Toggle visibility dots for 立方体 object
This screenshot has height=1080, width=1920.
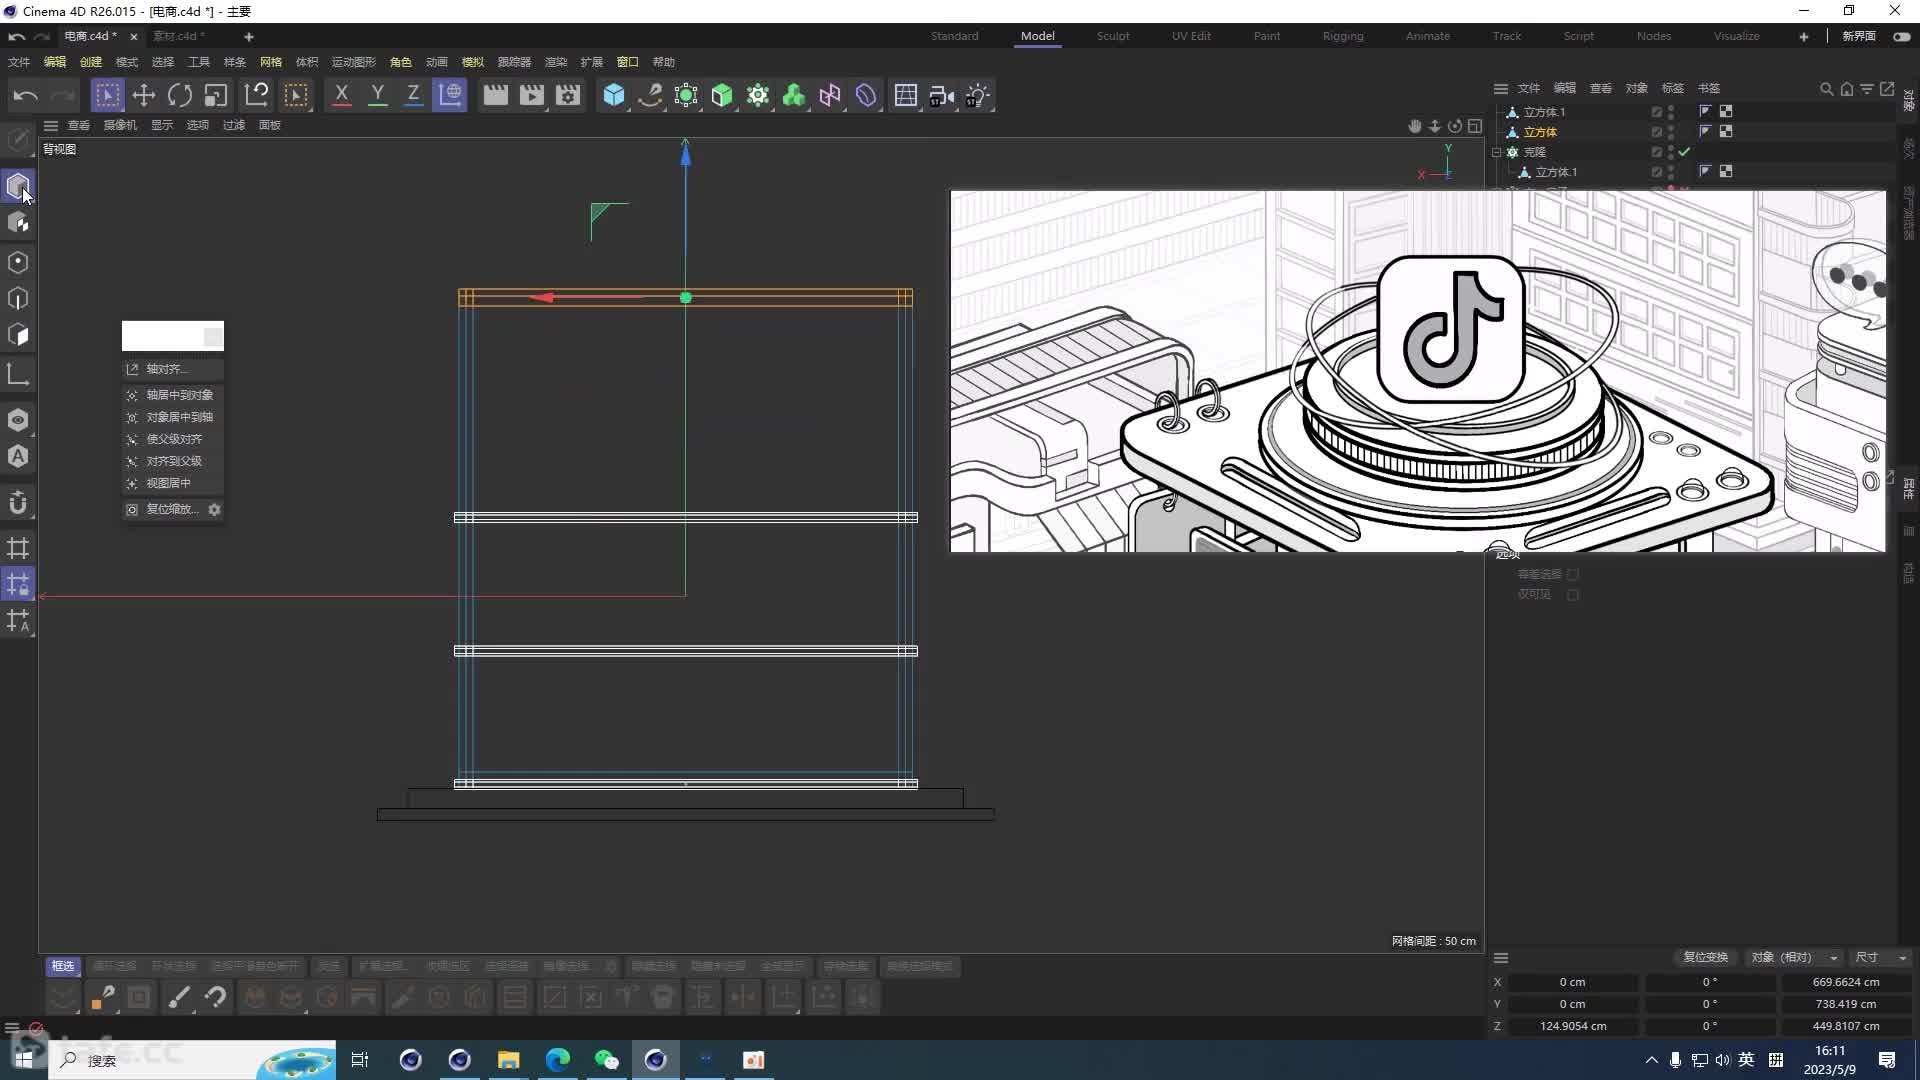point(1671,132)
